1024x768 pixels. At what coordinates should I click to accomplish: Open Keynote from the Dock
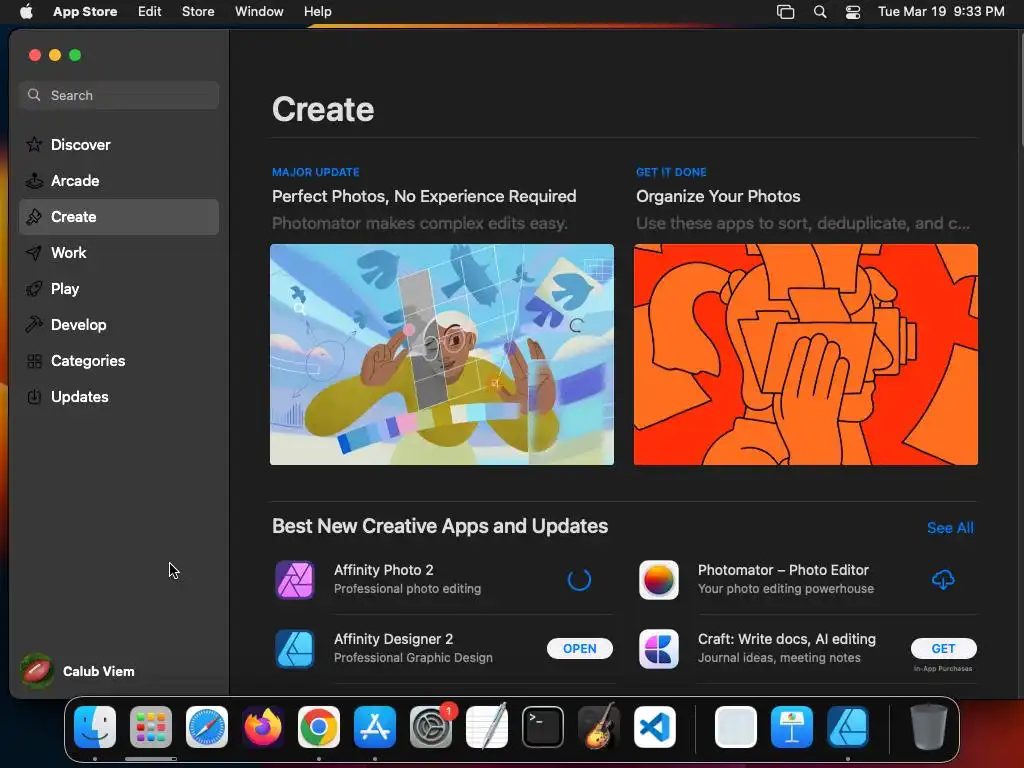coord(792,727)
